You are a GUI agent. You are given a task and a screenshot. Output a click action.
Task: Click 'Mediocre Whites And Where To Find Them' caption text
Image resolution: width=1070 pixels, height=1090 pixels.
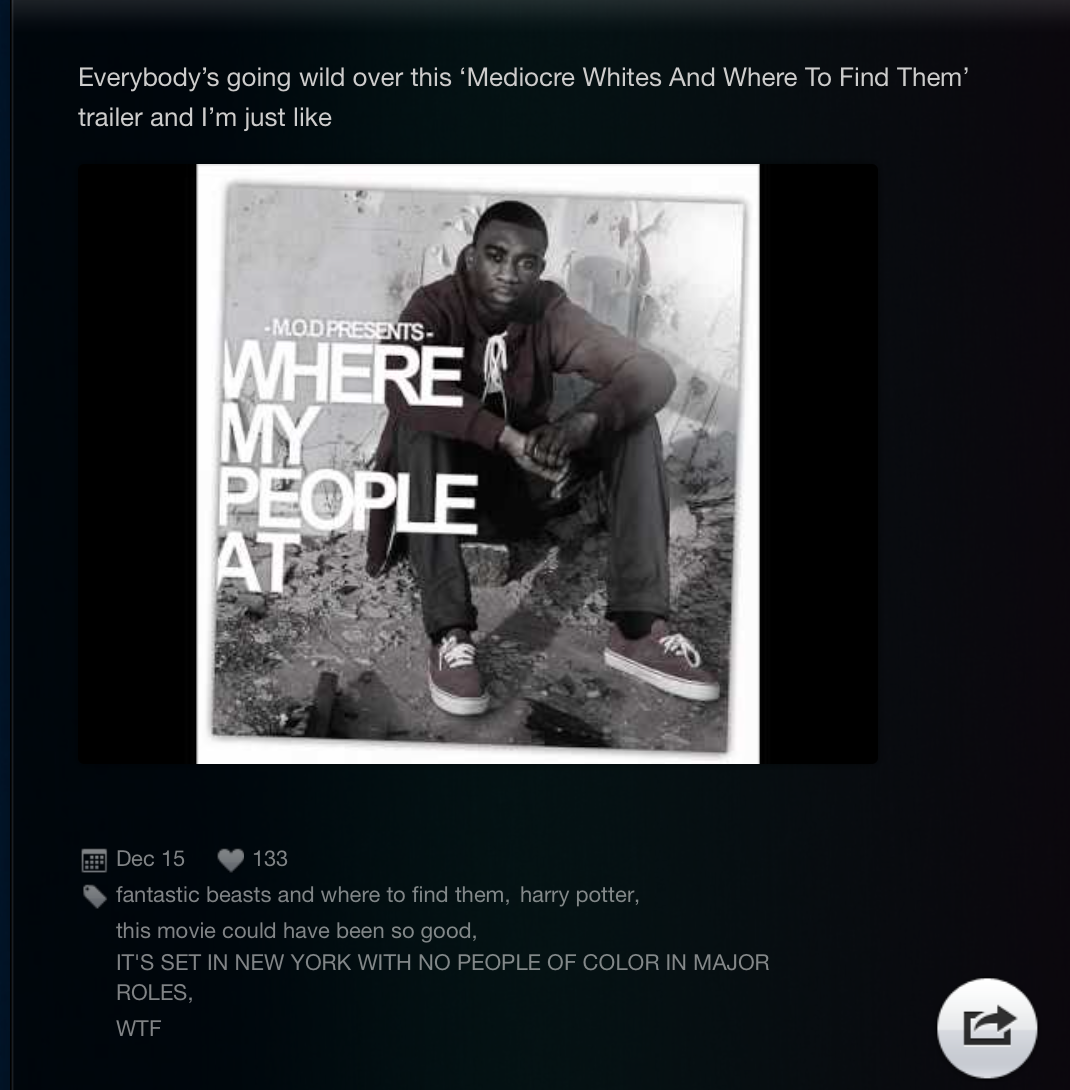point(716,77)
